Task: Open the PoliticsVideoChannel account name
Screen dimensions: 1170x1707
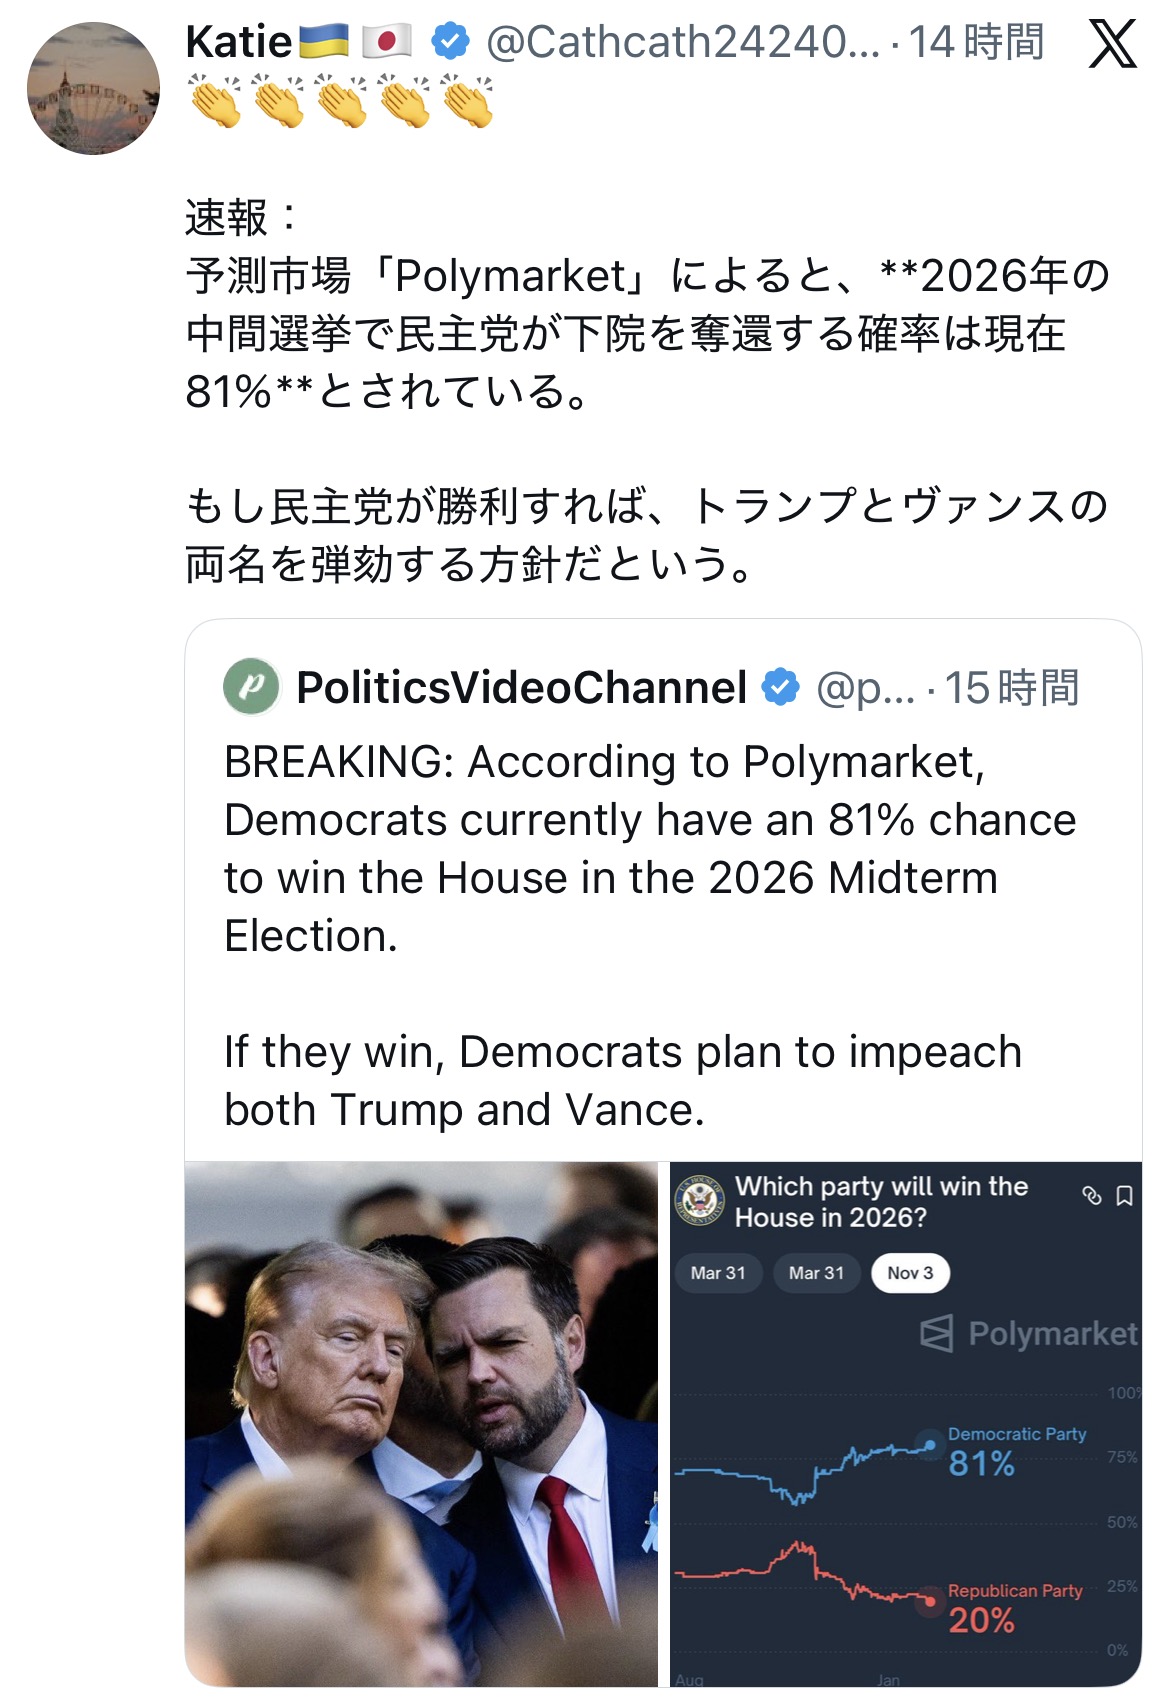Action: click(521, 687)
